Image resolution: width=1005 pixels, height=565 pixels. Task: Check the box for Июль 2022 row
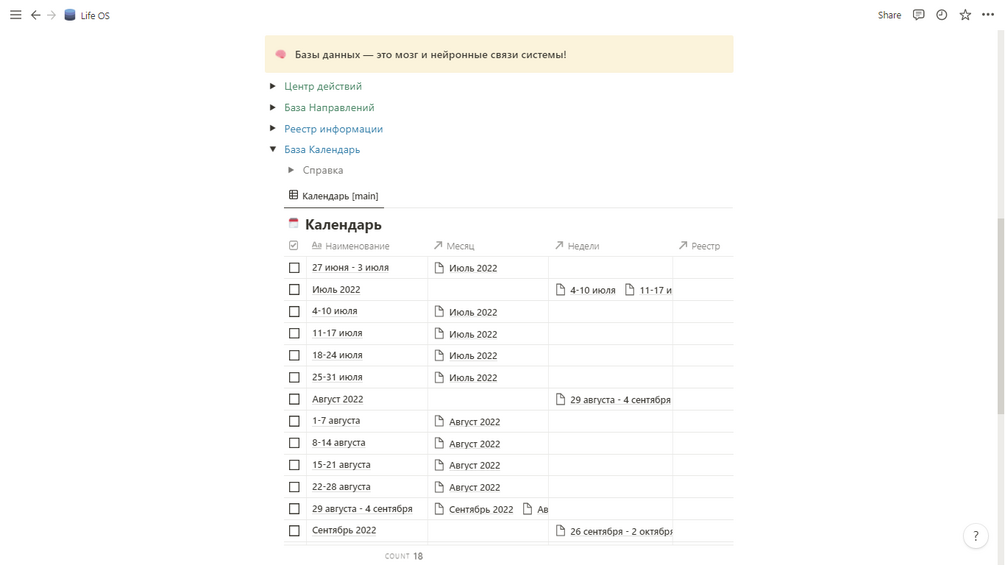pos(294,290)
